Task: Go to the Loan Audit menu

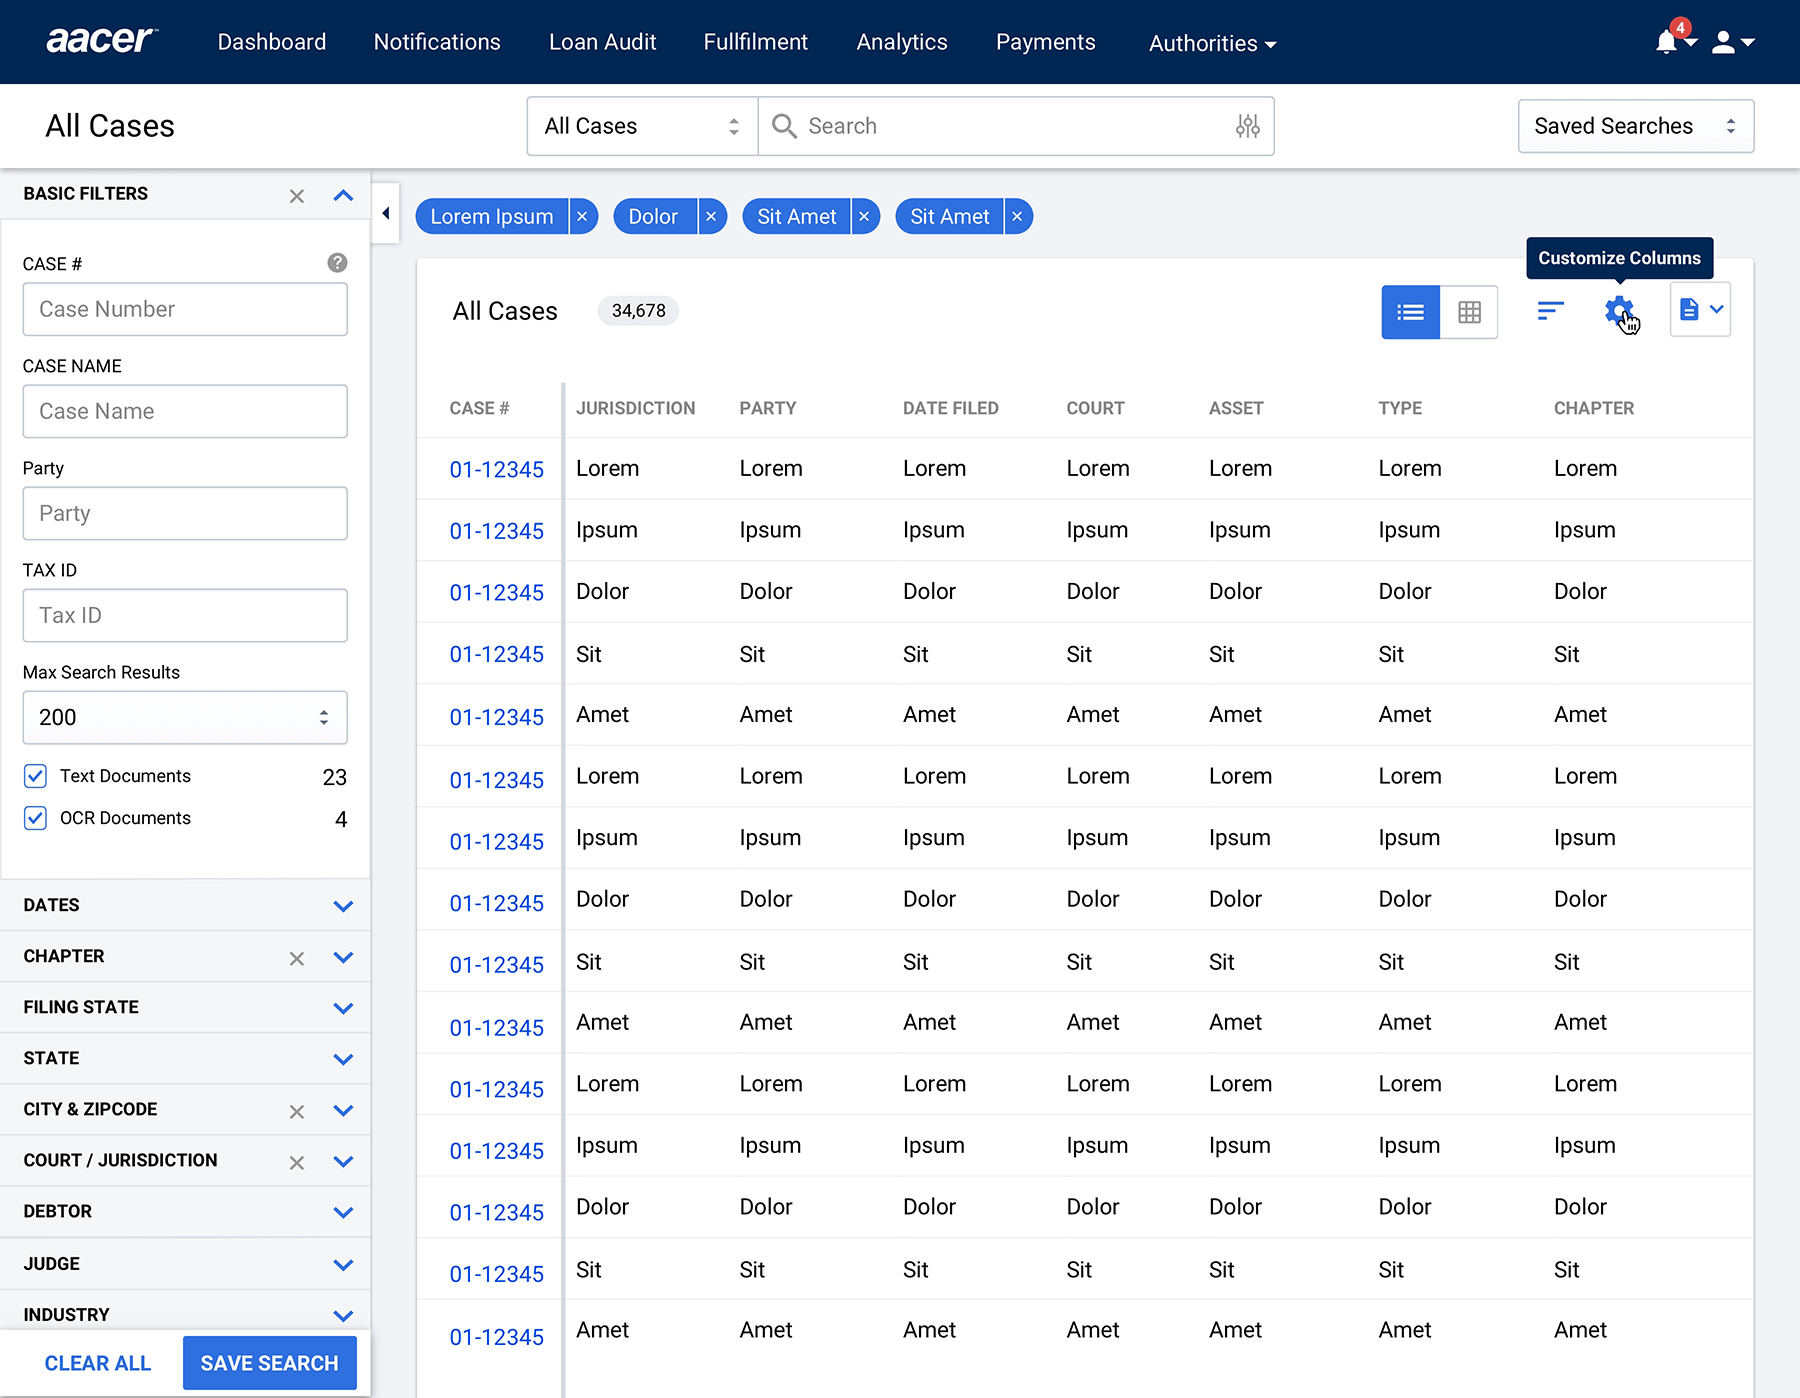Action: [x=602, y=42]
